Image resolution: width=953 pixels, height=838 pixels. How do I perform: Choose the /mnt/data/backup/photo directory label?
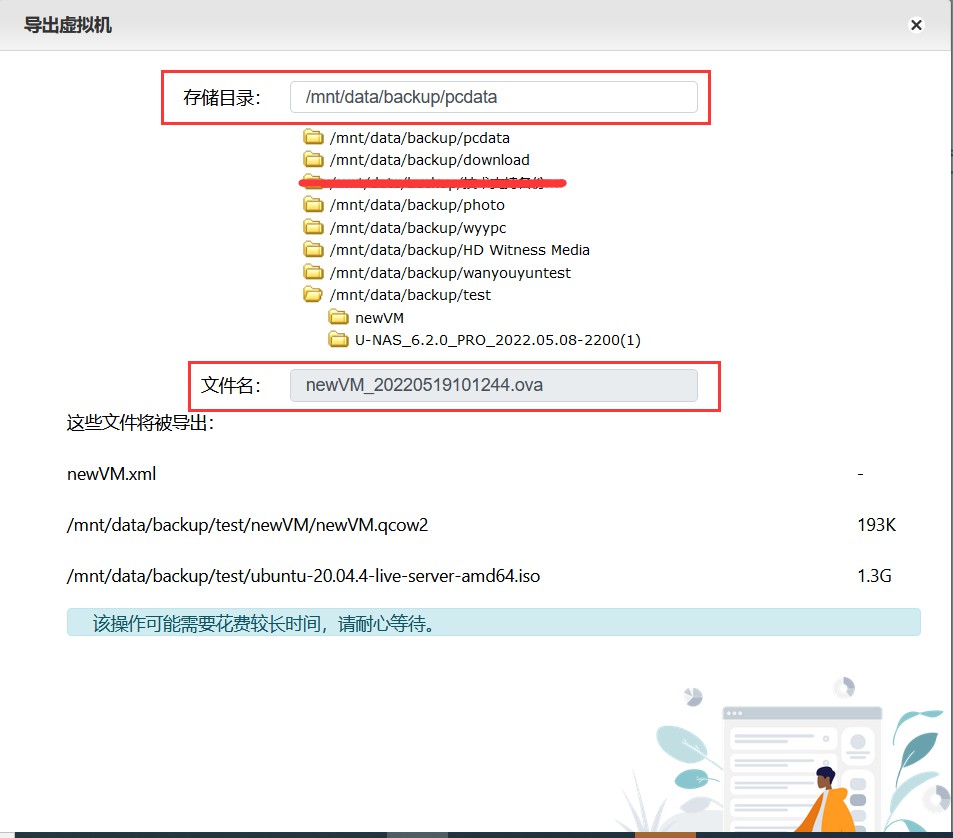417,205
